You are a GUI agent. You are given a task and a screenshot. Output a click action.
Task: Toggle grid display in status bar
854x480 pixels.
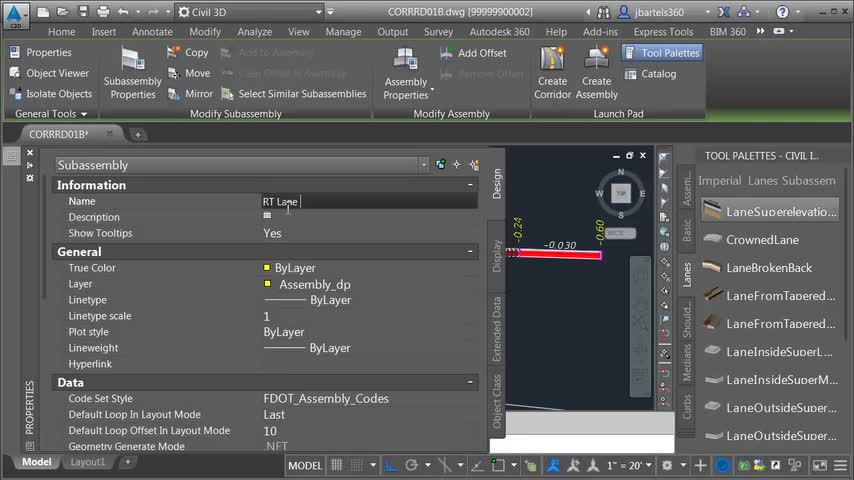point(337,465)
